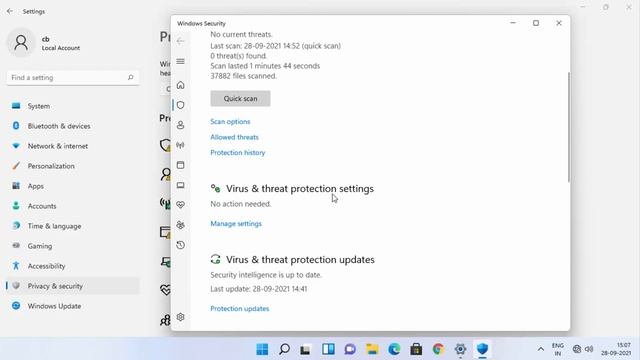Select Bluetooth & devices in Settings
The height and width of the screenshot is (360, 640).
click(73, 126)
